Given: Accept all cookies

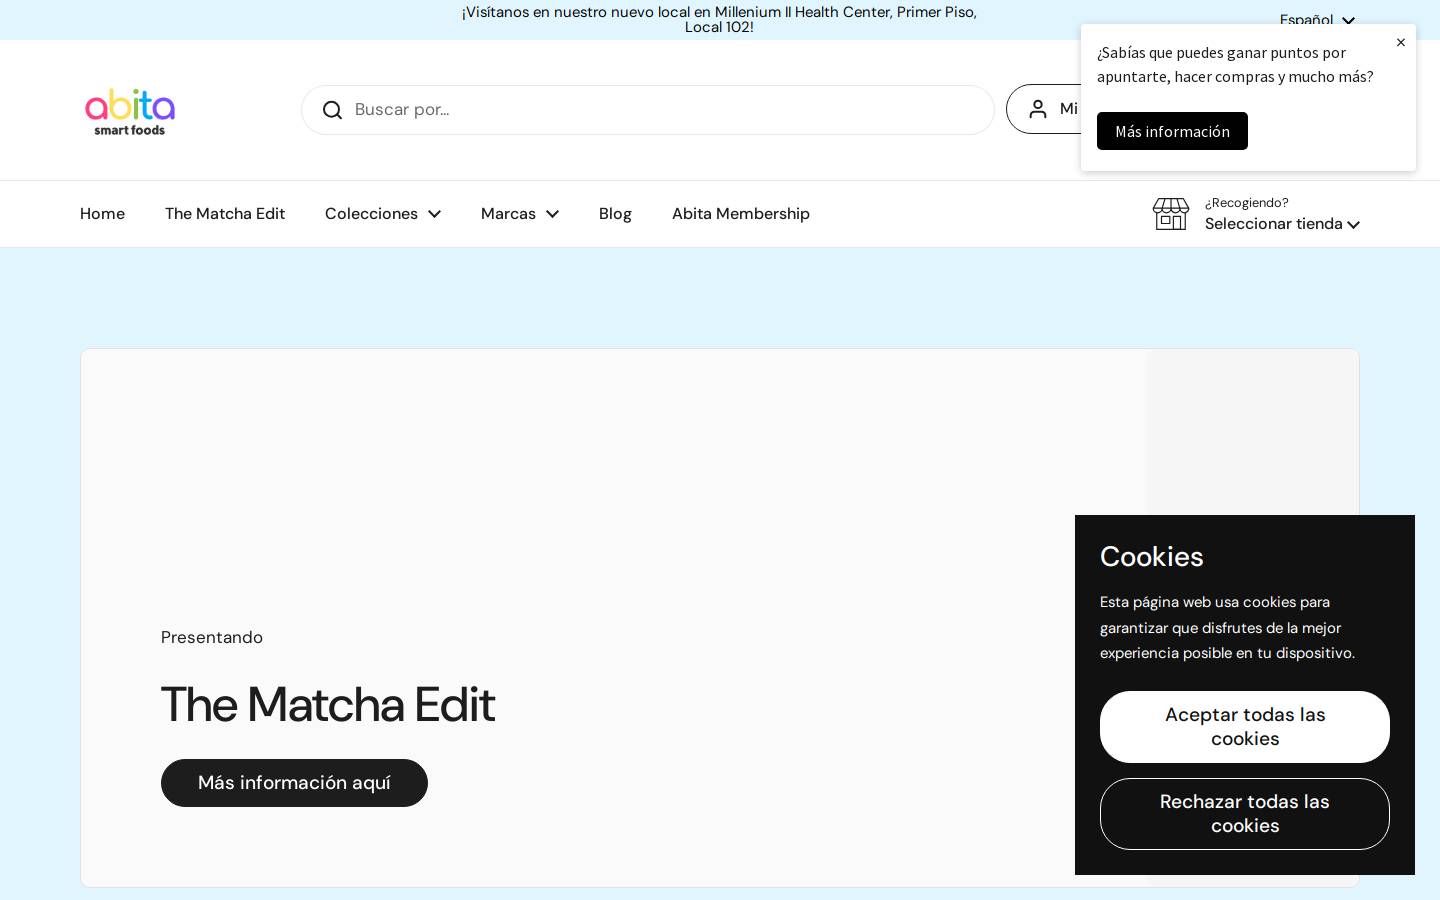Looking at the screenshot, I should click(1245, 727).
